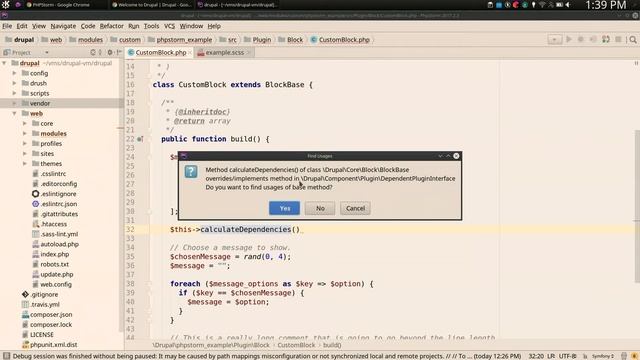Select update.php in the project tree
This screenshot has width=640, height=360.
[x=57, y=274]
